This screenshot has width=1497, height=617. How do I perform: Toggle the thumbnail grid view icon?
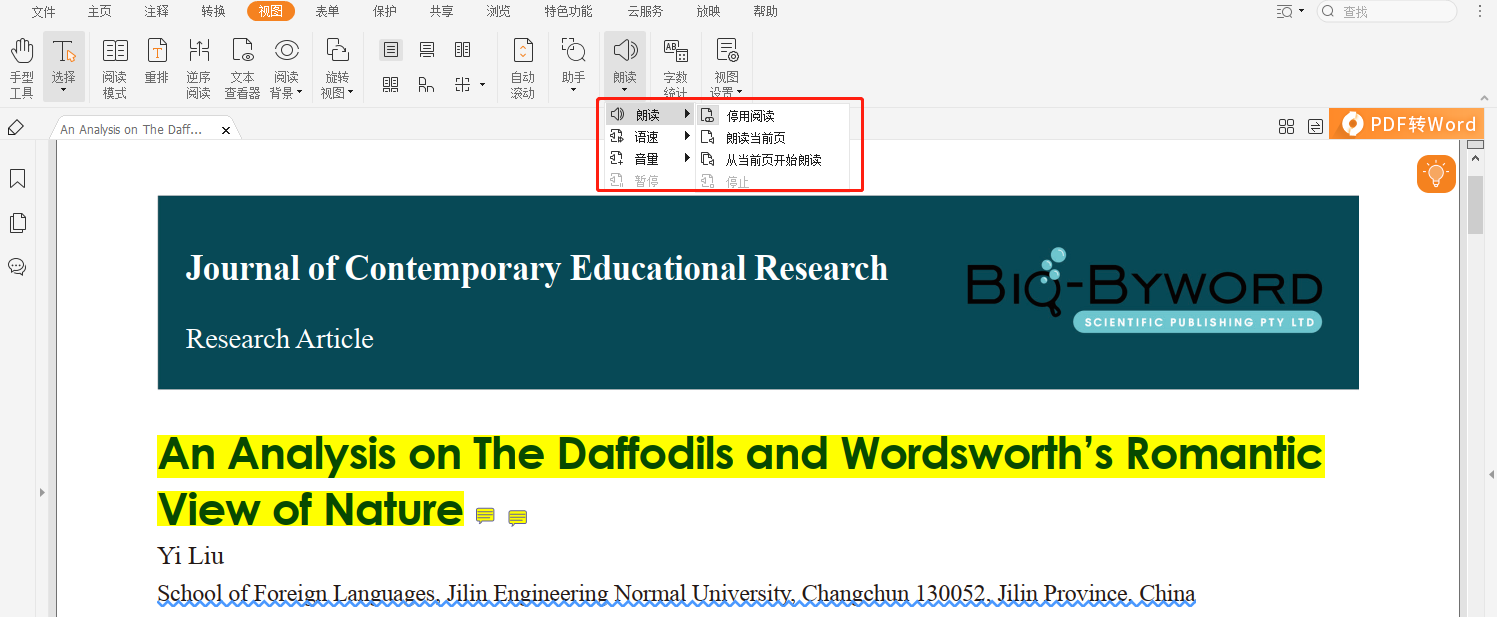(1286, 126)
